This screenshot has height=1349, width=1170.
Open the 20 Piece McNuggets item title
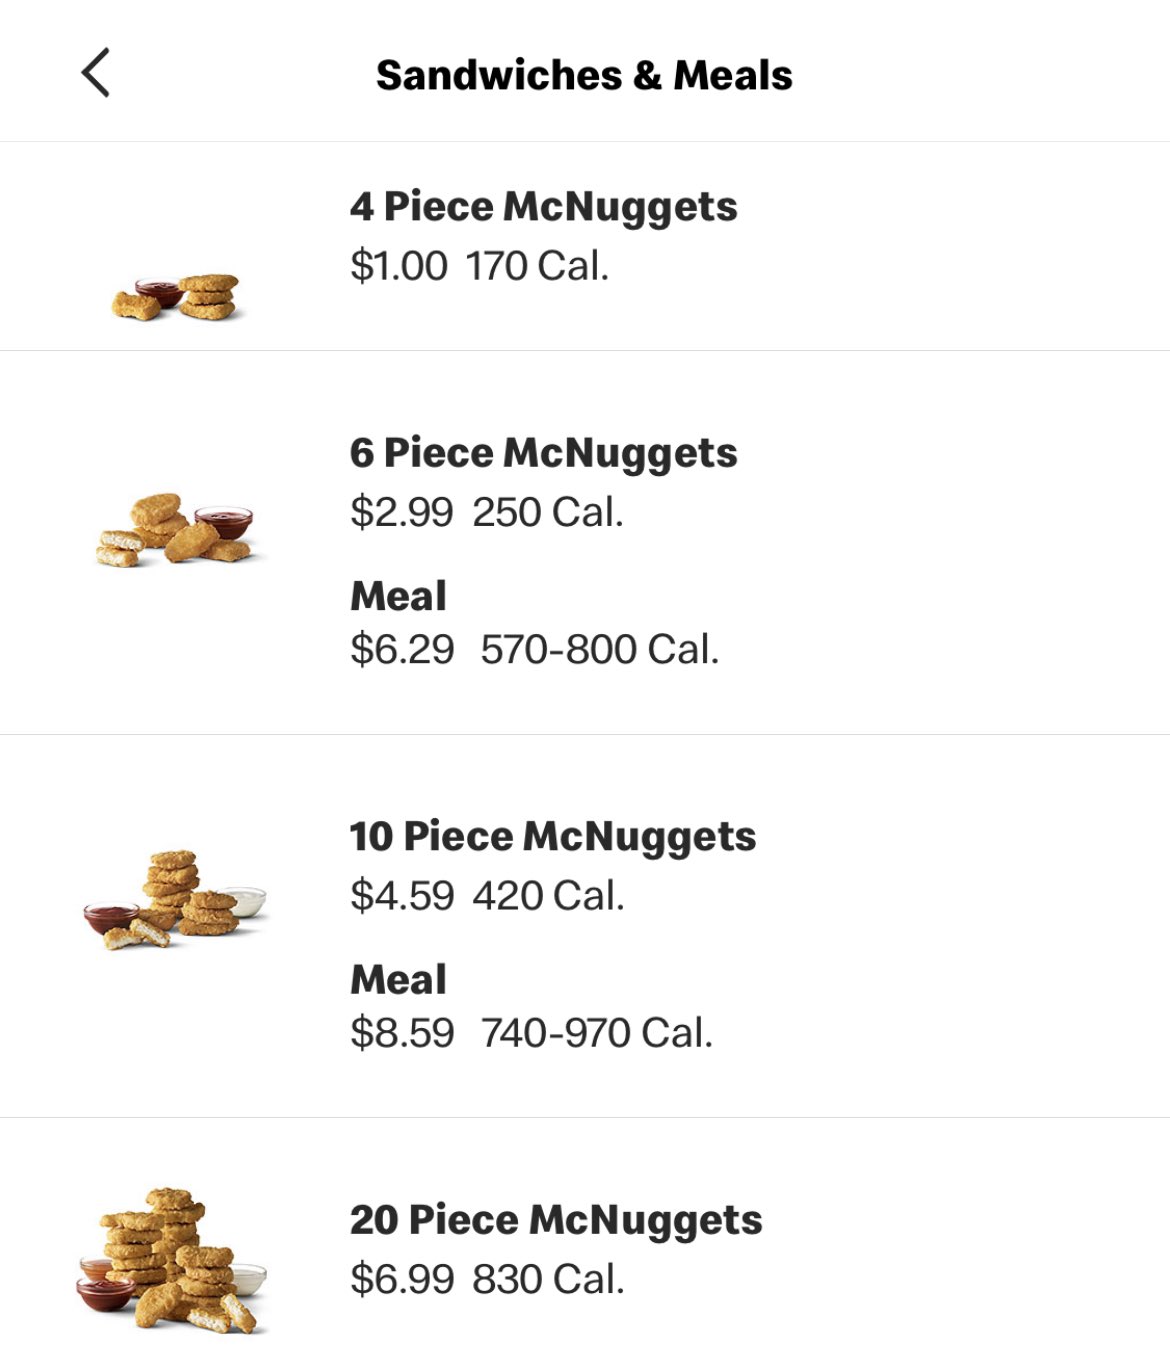coord(556,1220)
